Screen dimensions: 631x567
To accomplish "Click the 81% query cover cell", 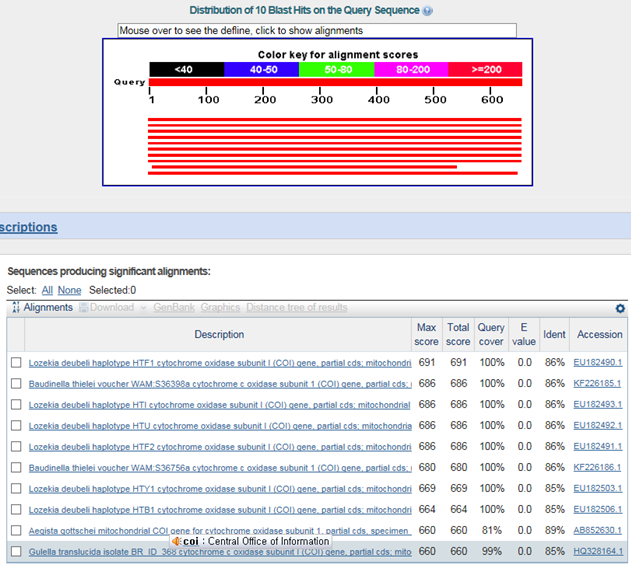I will pyautogui.click(x=491, y=530).
